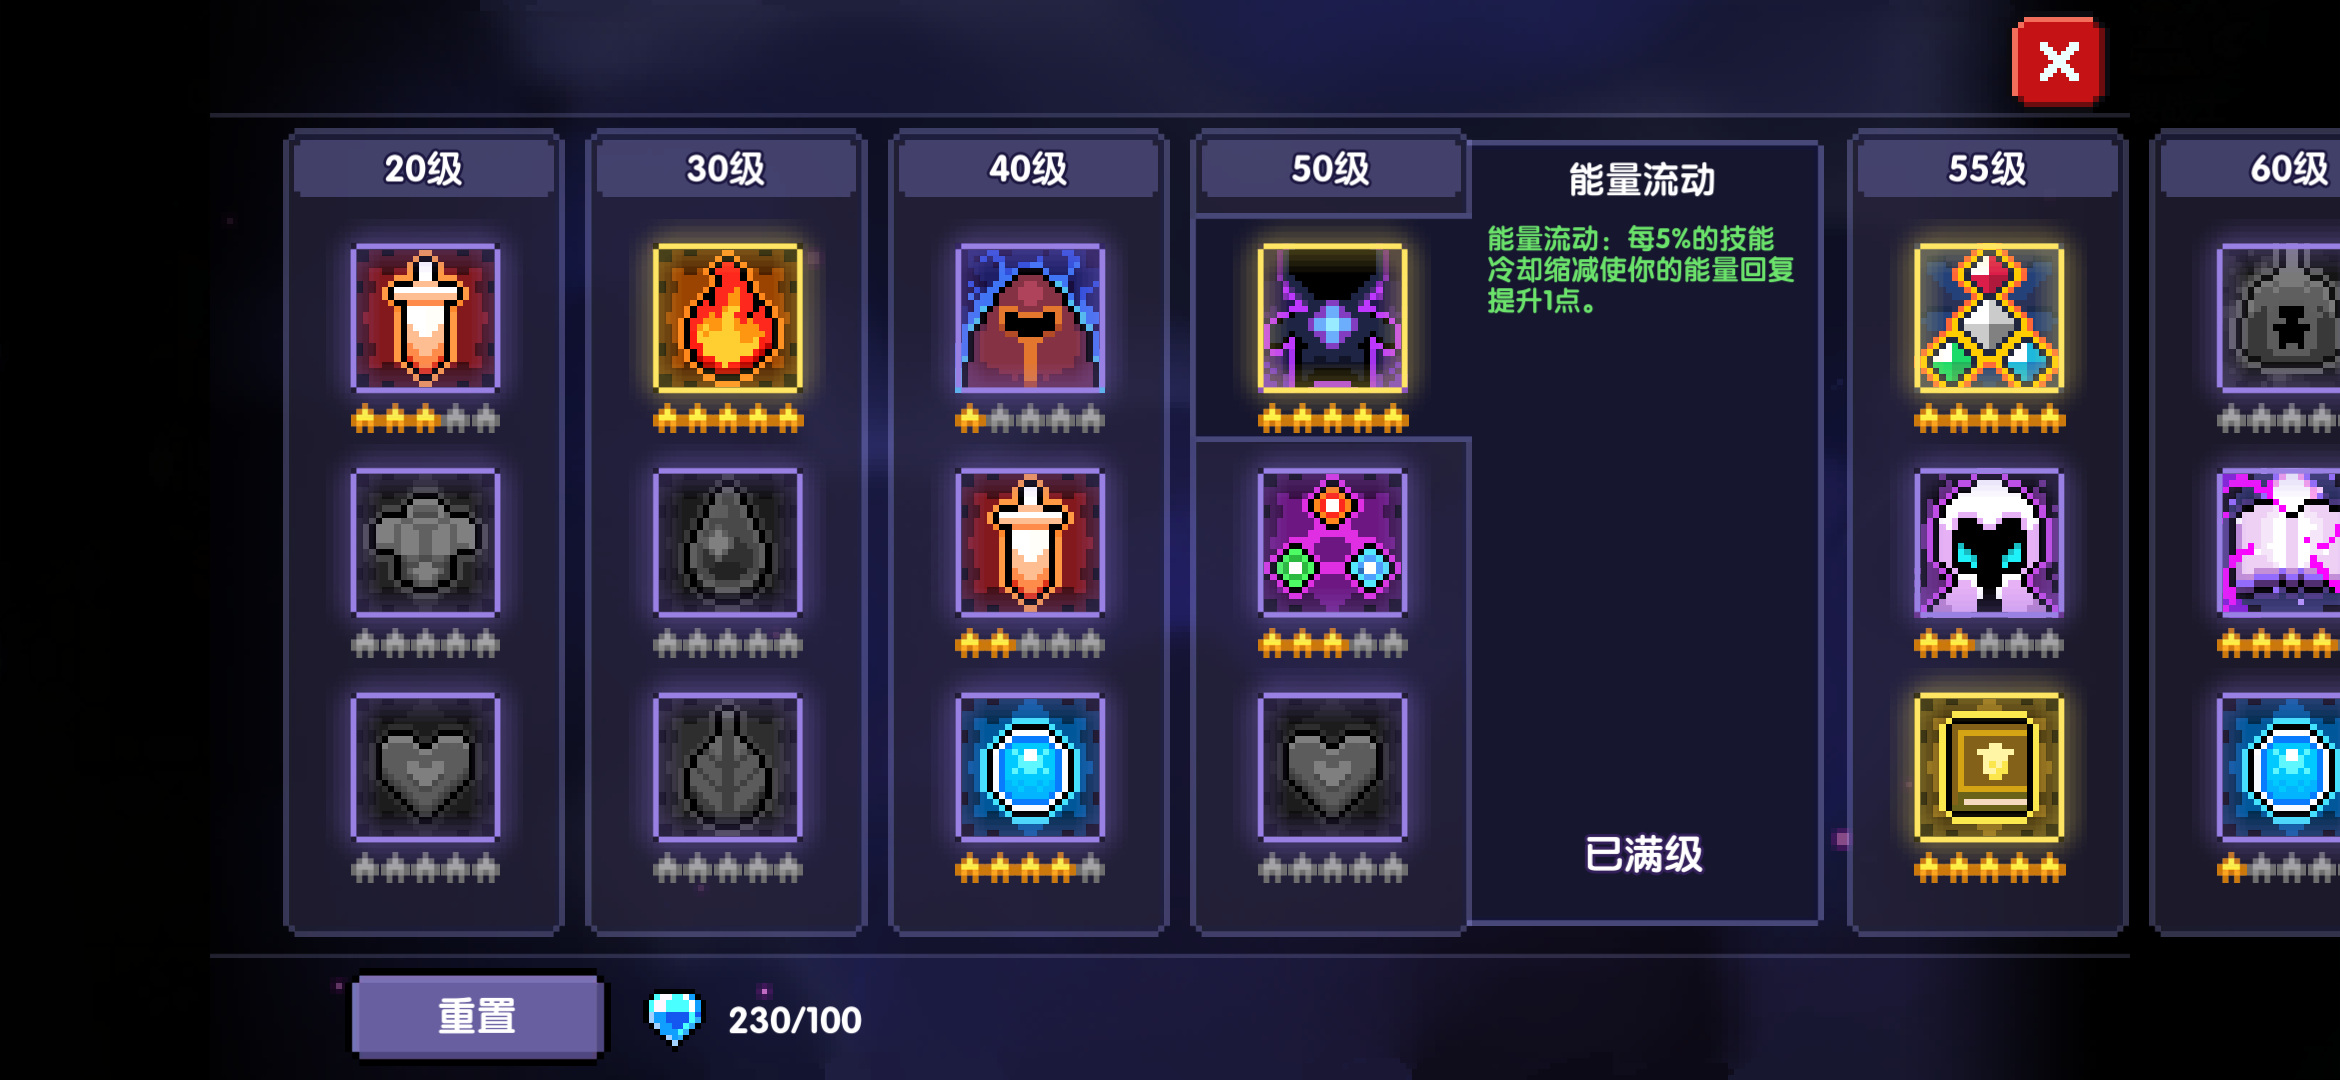
Task: Tap the red hooded figure talent under 40级
Action: 1030,318
